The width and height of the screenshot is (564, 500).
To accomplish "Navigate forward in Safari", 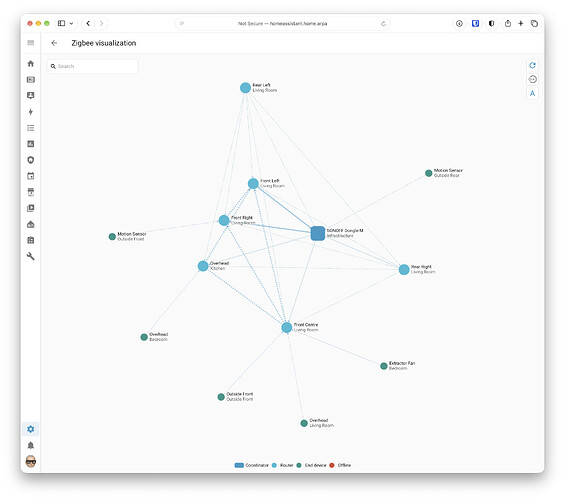I will point(101,23).
